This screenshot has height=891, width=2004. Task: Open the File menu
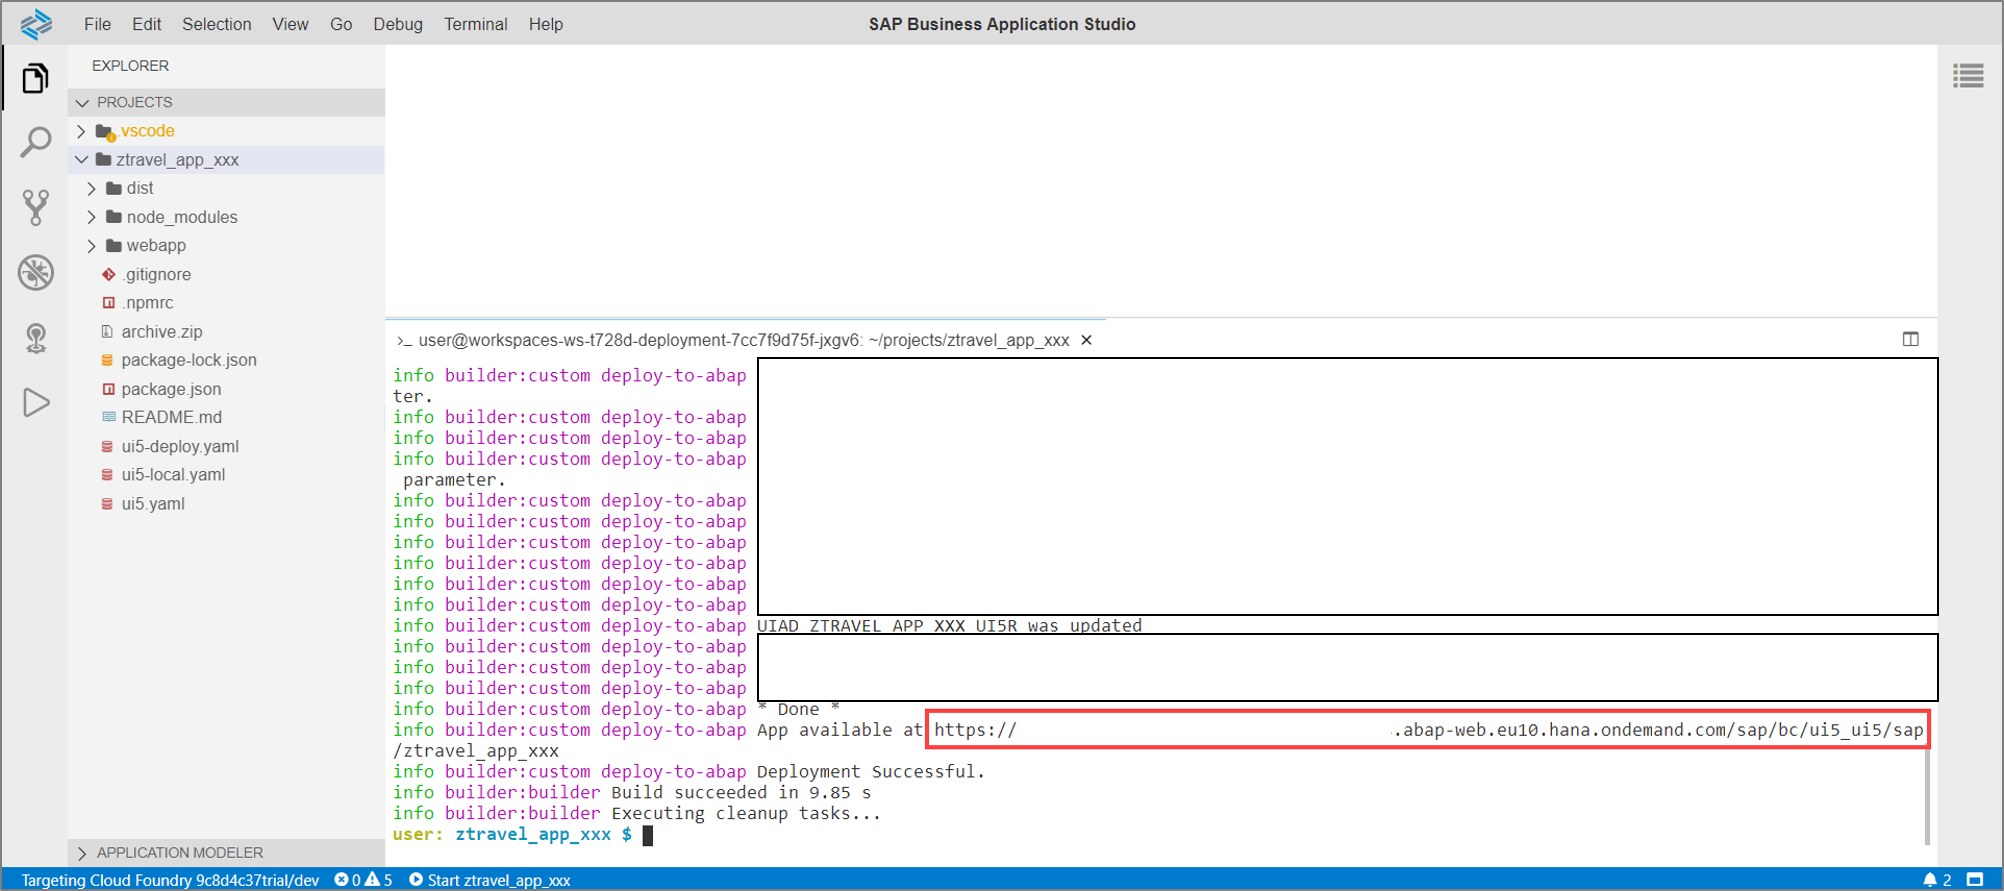point(97,24)
